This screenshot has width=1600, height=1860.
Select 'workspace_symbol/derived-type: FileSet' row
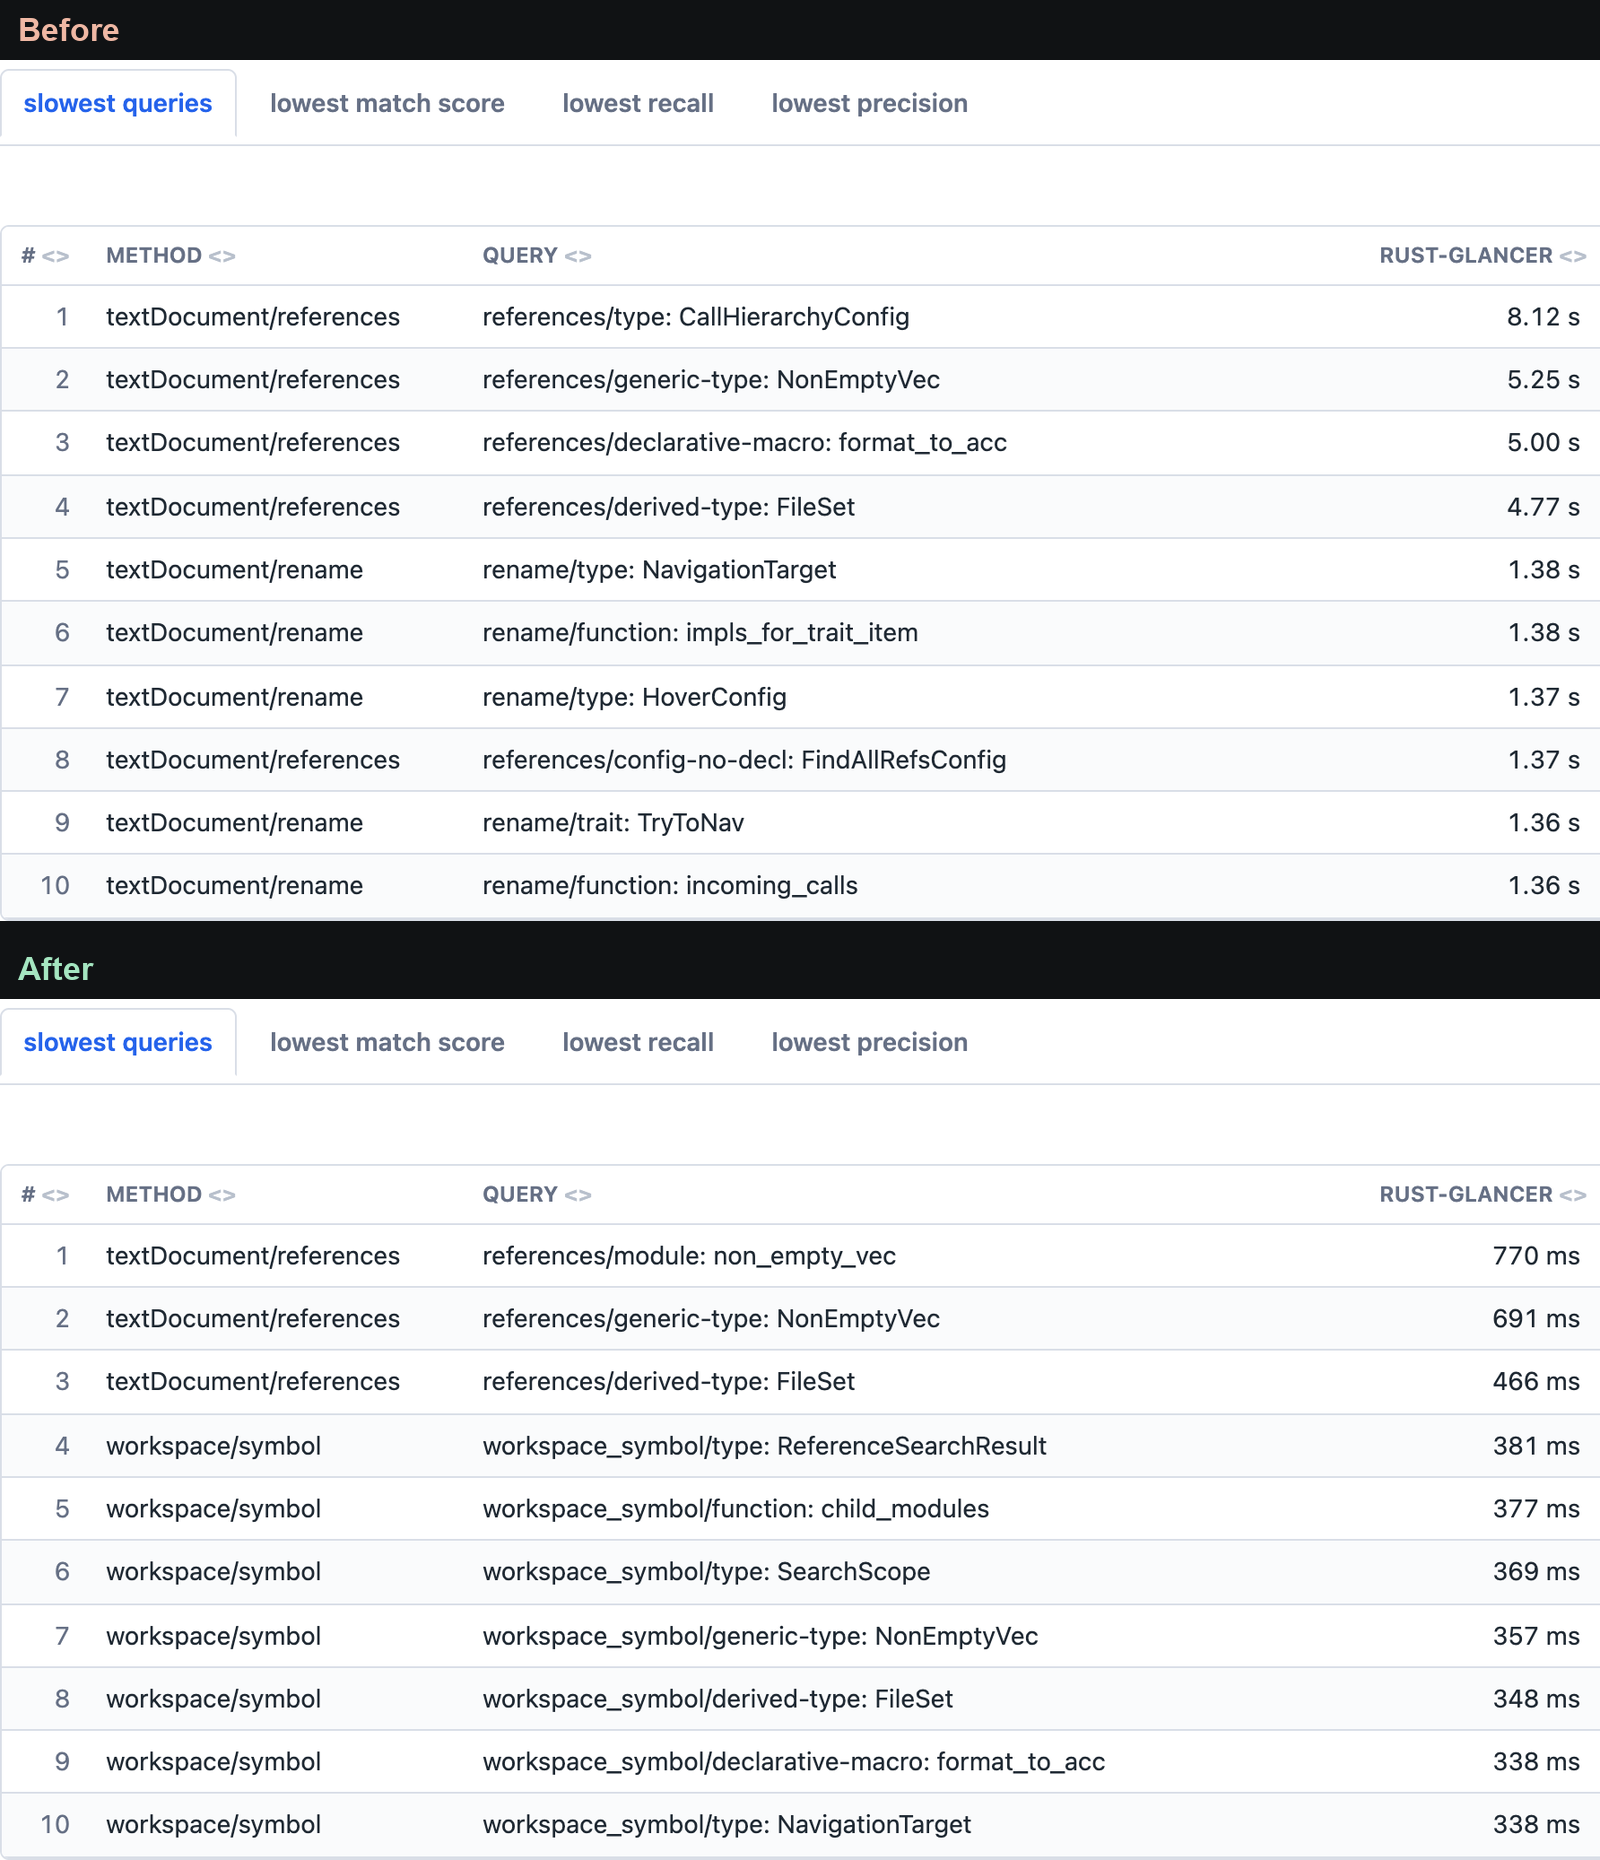pos(800,1699)
